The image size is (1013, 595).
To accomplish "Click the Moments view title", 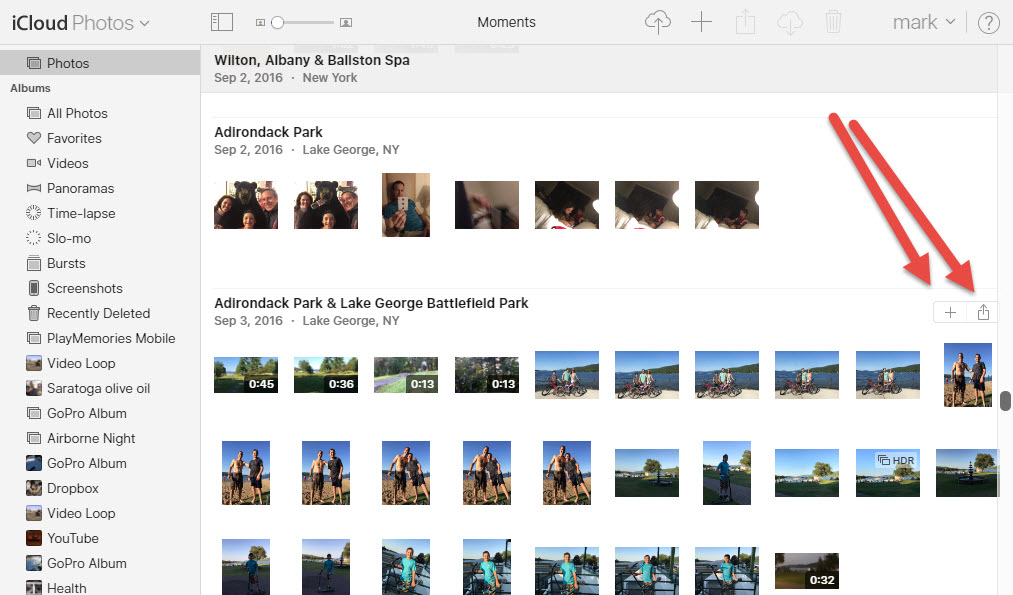I will pyautogui.click(x=506, y=22).
